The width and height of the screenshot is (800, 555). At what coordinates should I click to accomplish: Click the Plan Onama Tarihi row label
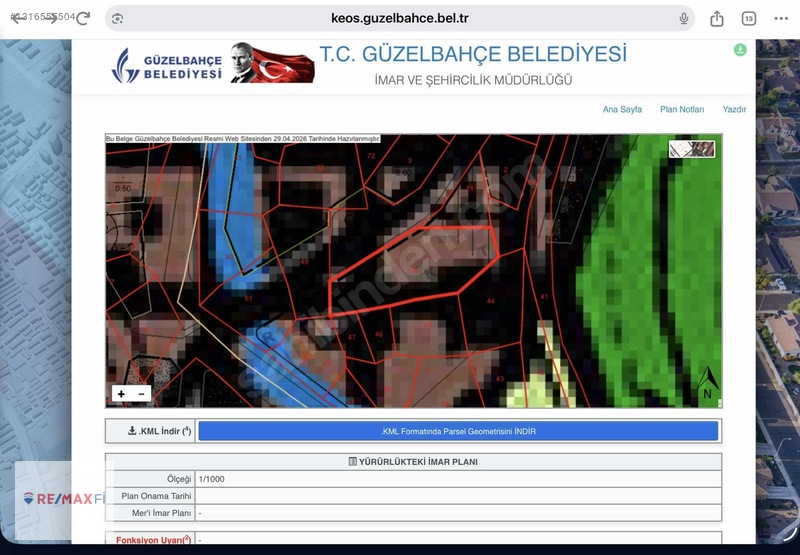pos(156,496)
